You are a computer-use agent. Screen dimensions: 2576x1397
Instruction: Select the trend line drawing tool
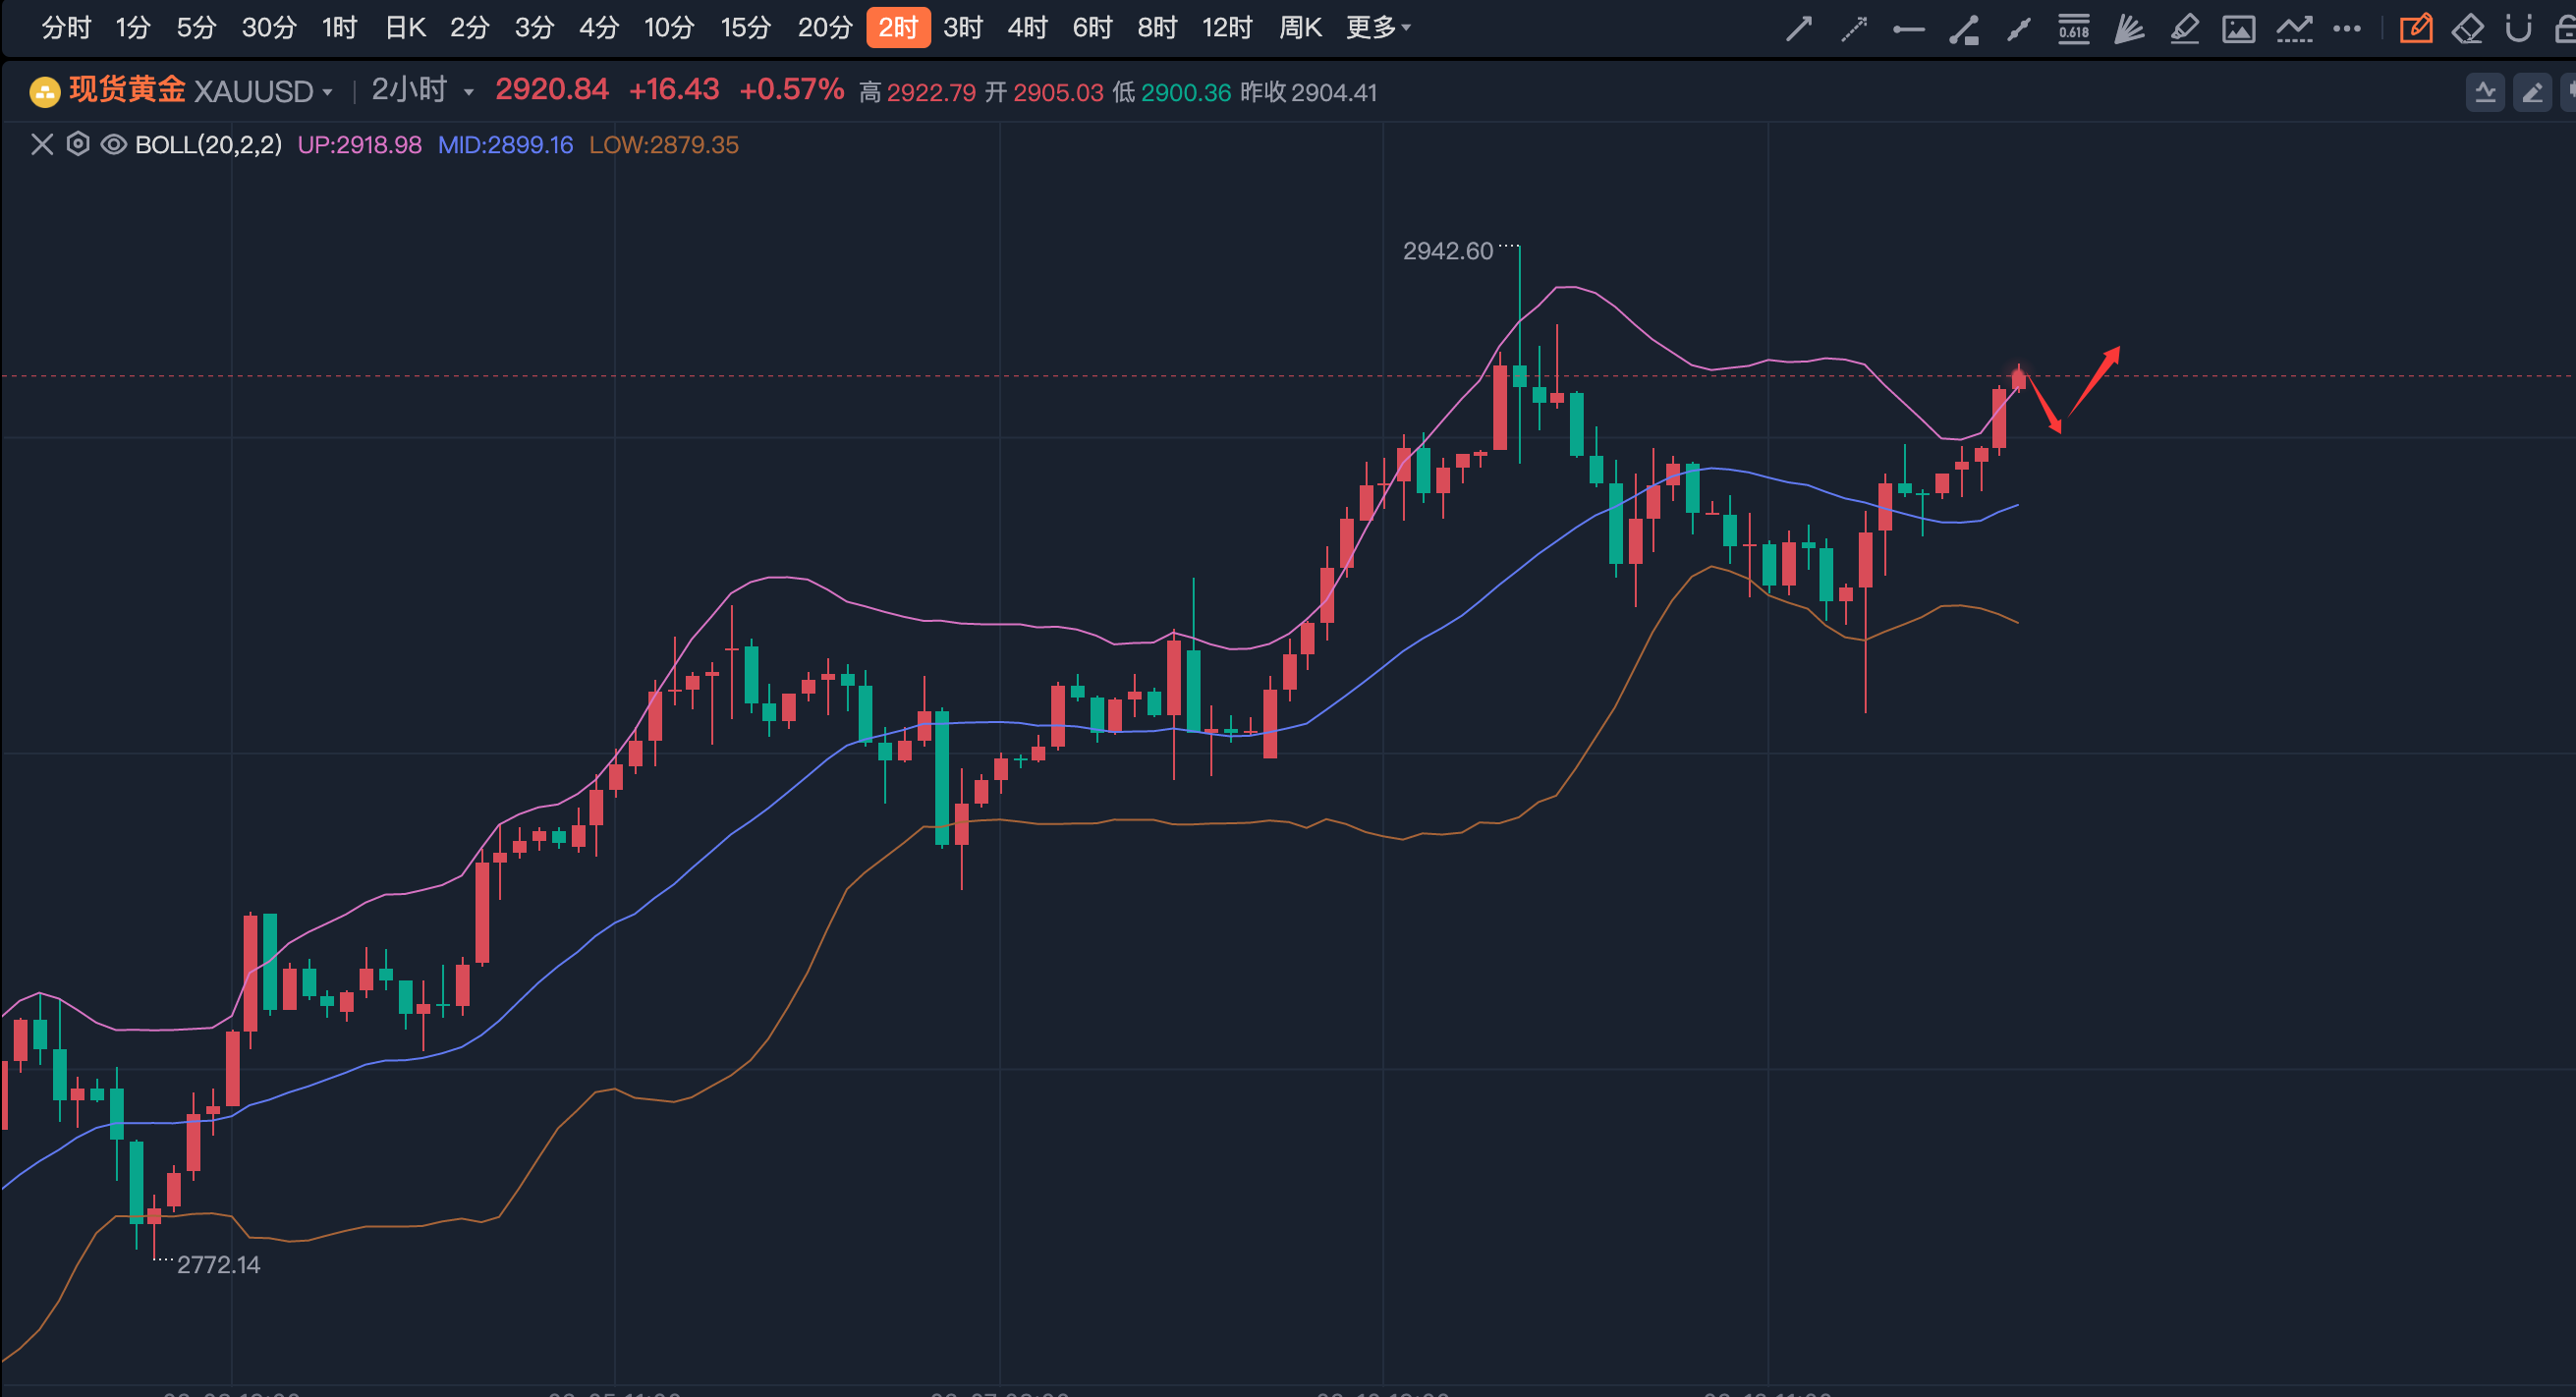pyautogui.click(x=1798, y=28)
